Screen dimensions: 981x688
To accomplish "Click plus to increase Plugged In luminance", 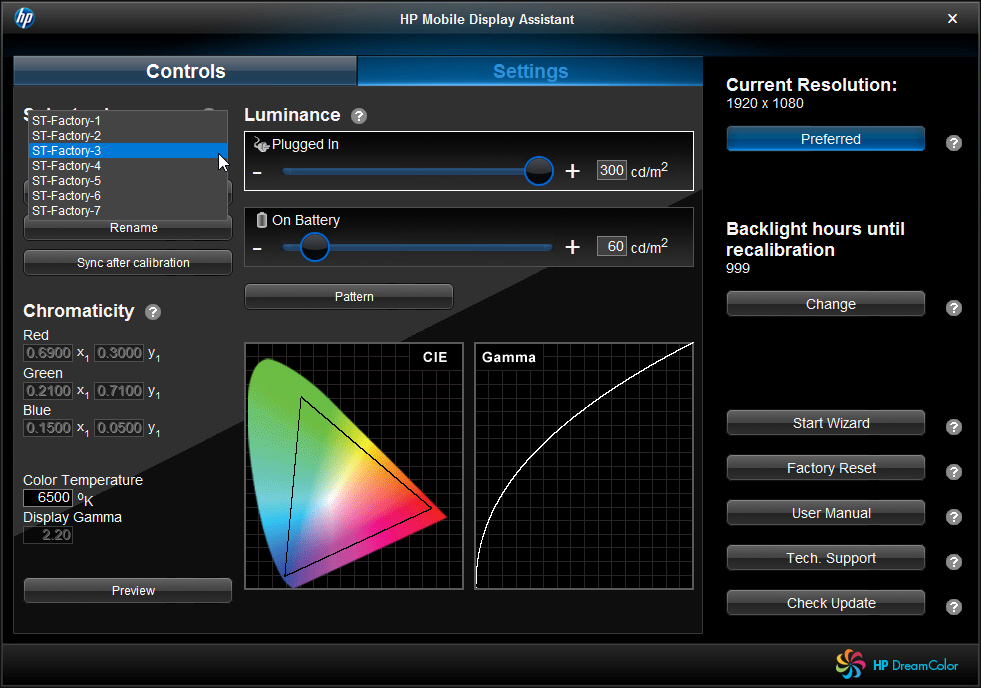I will [x=572, y=171].
